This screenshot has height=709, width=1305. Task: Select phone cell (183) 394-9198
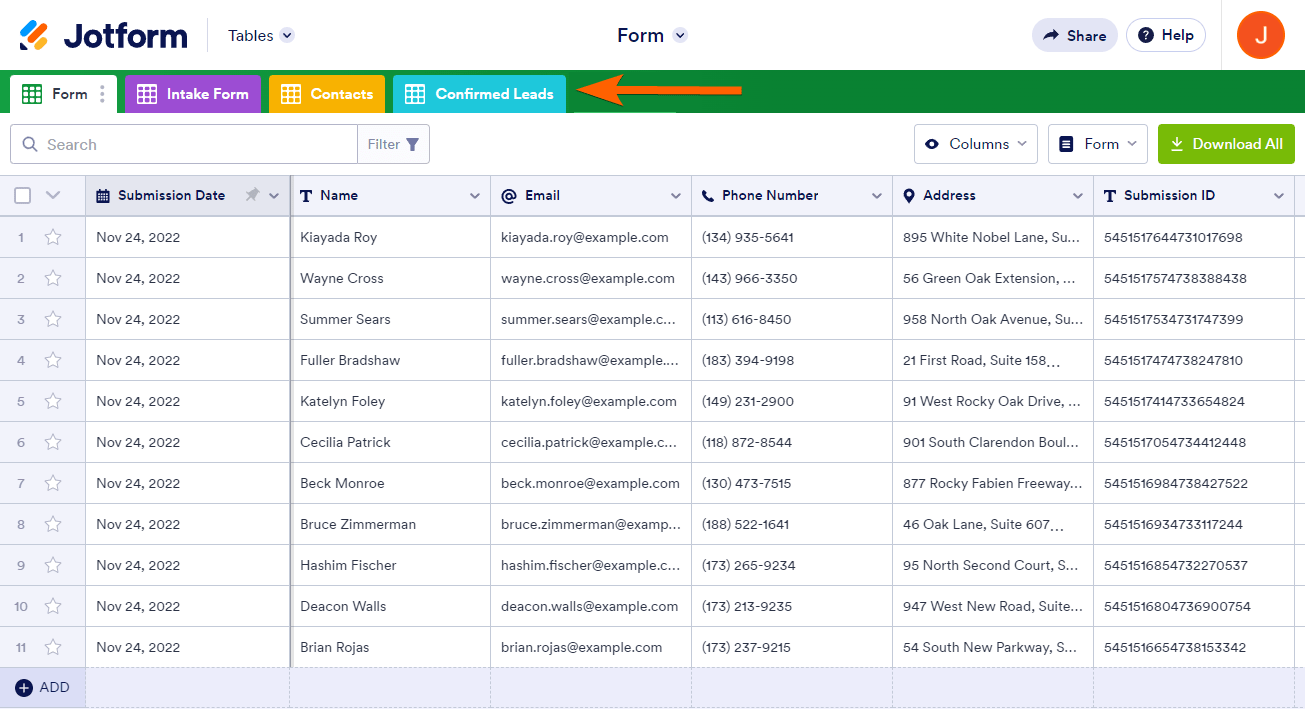pos(792,360)
